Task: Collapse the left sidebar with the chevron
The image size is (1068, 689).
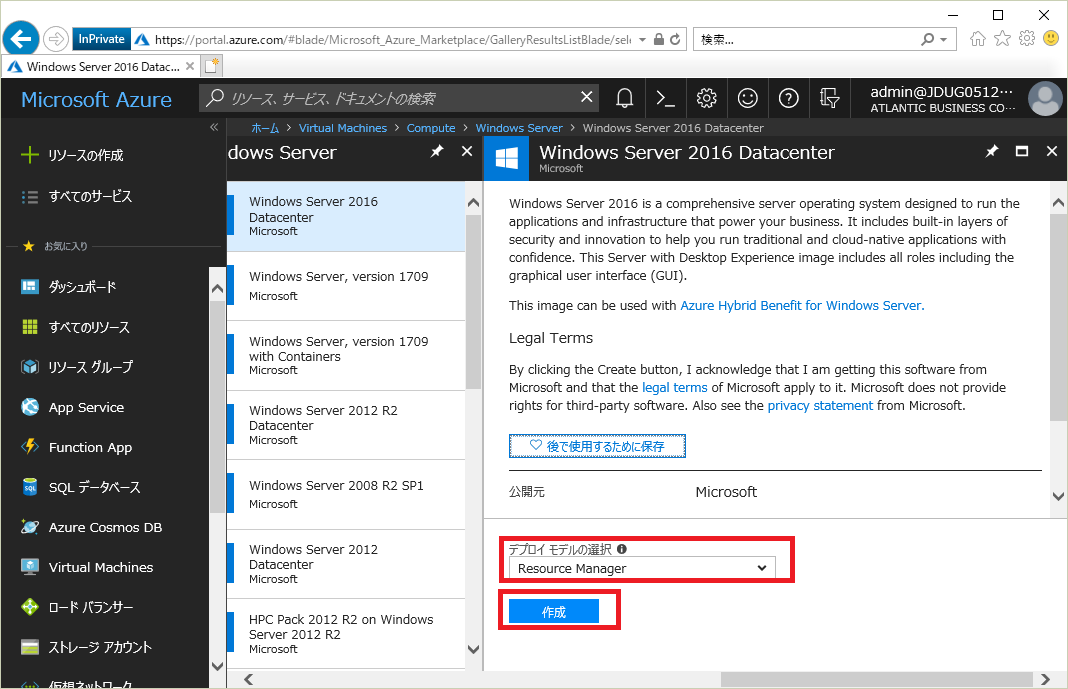Action: click(213, 128)
